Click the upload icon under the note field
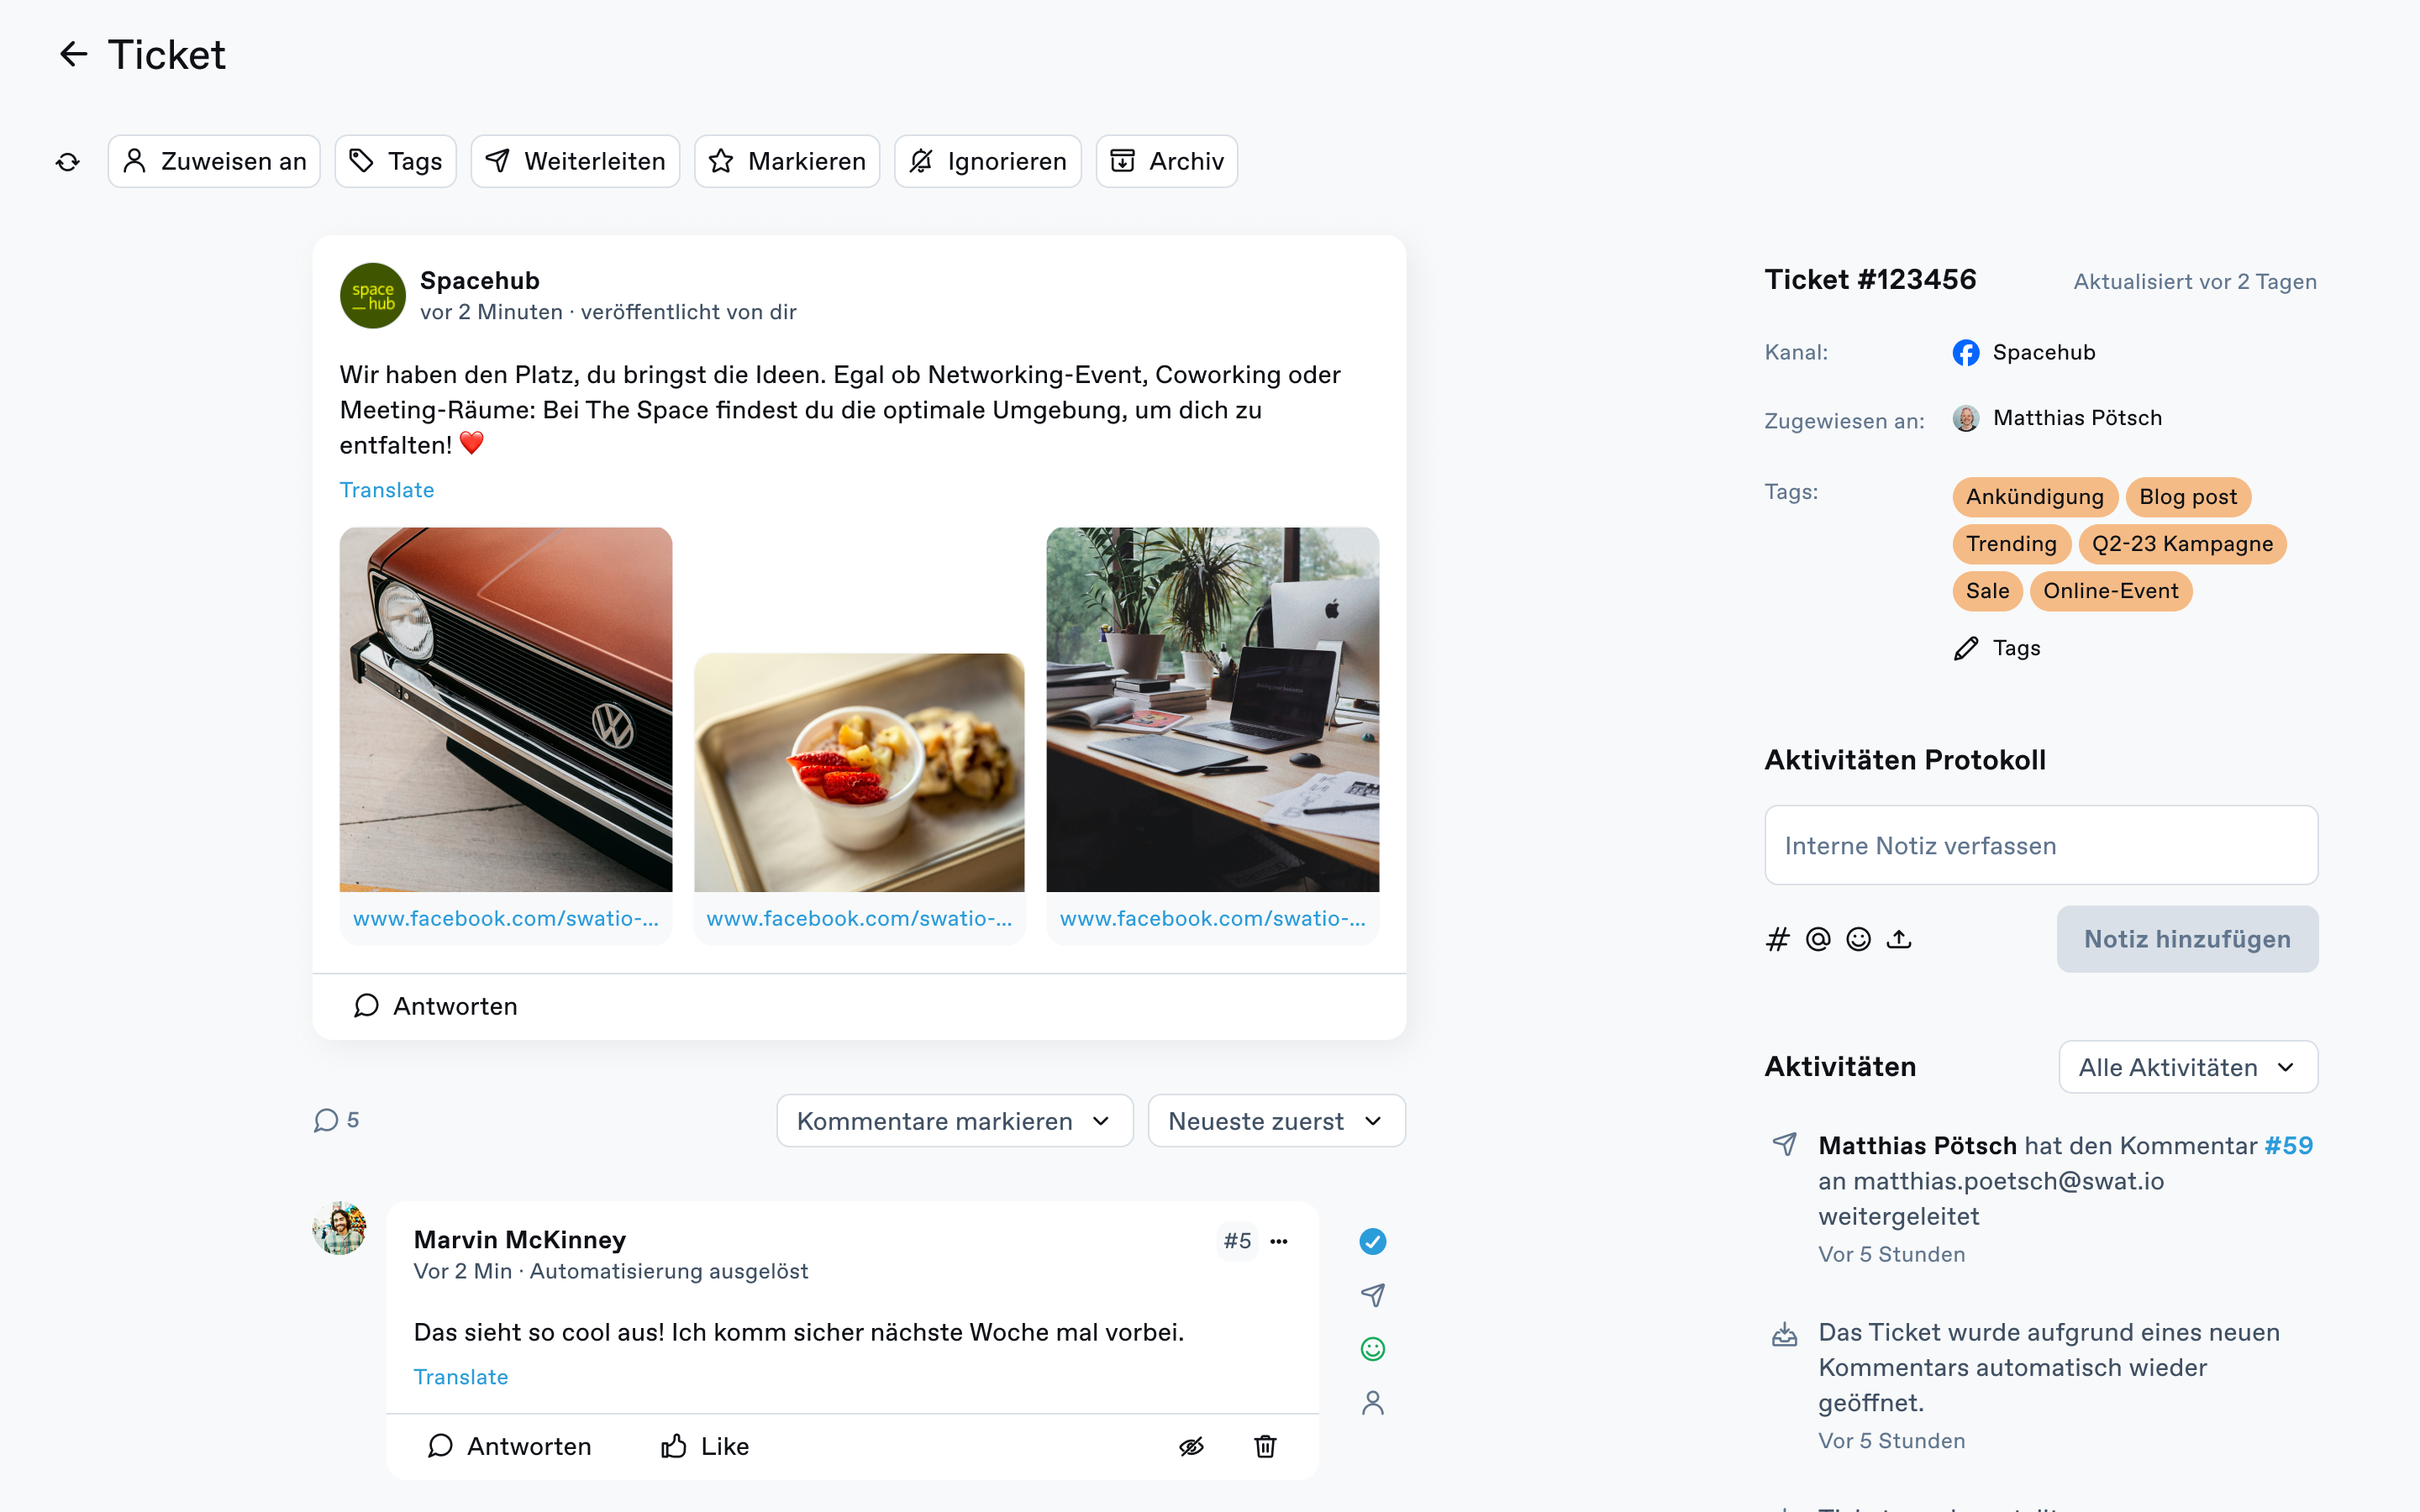 [x=1899, y=939]
